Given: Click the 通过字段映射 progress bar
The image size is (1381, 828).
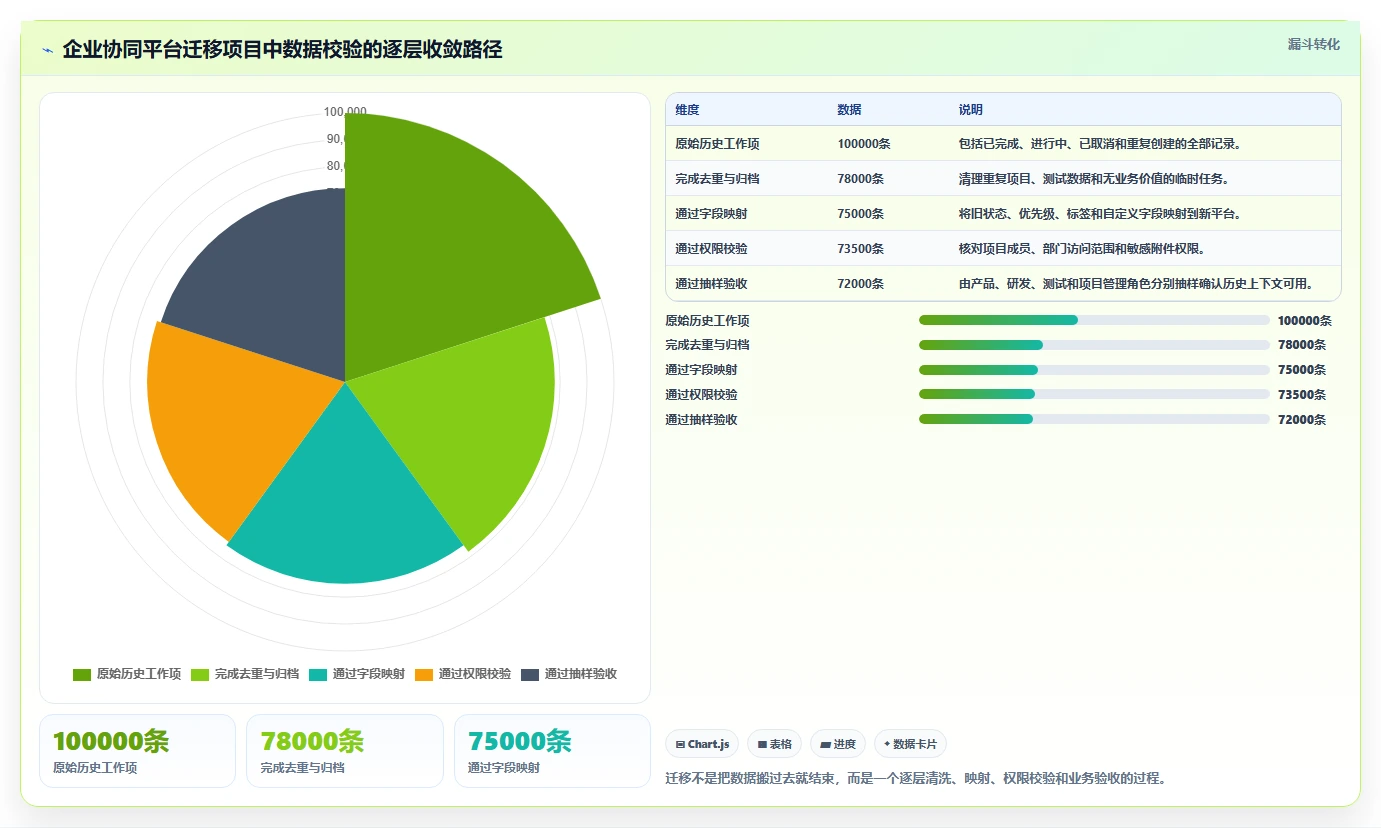Looking at the screenshot, I should click(1094, 370).
